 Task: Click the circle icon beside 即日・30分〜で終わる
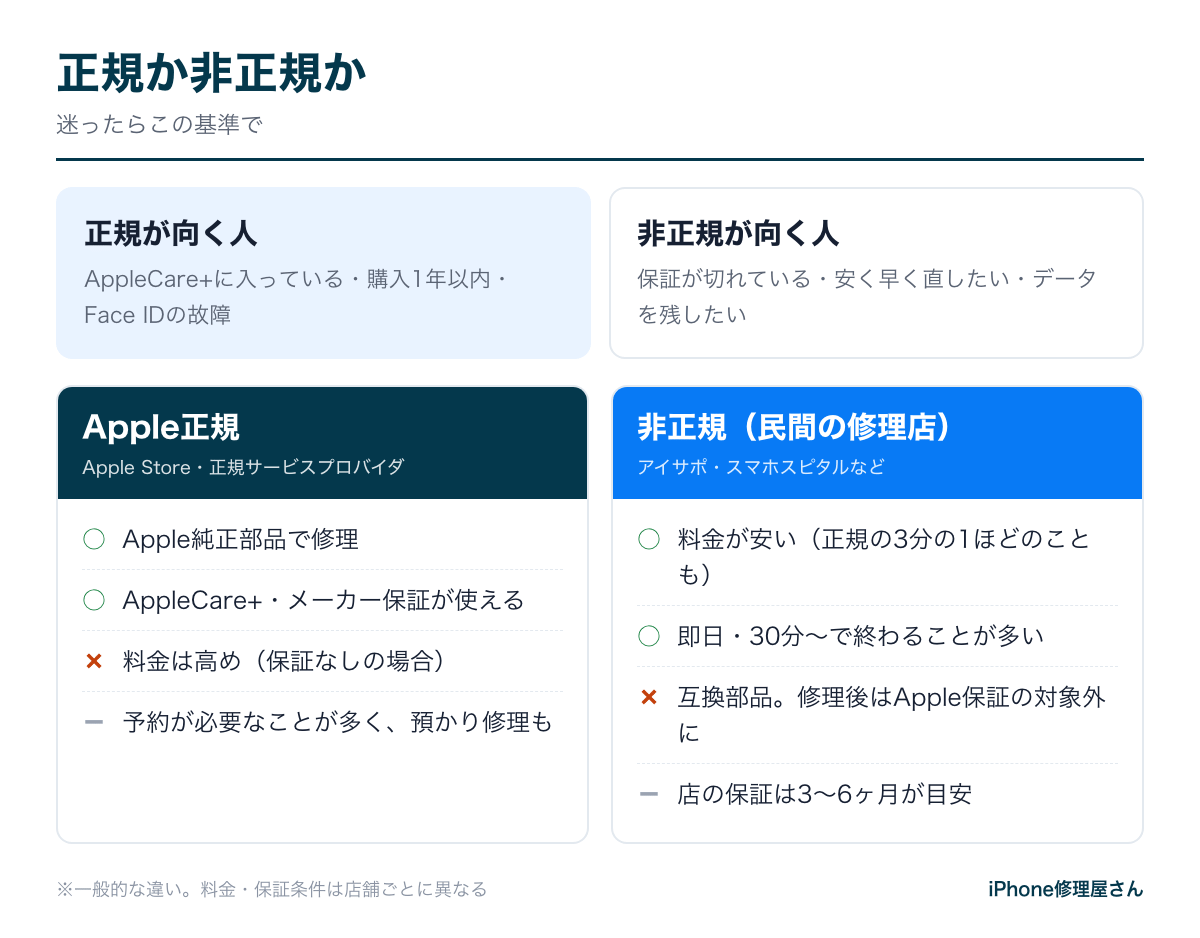[649, 636]
